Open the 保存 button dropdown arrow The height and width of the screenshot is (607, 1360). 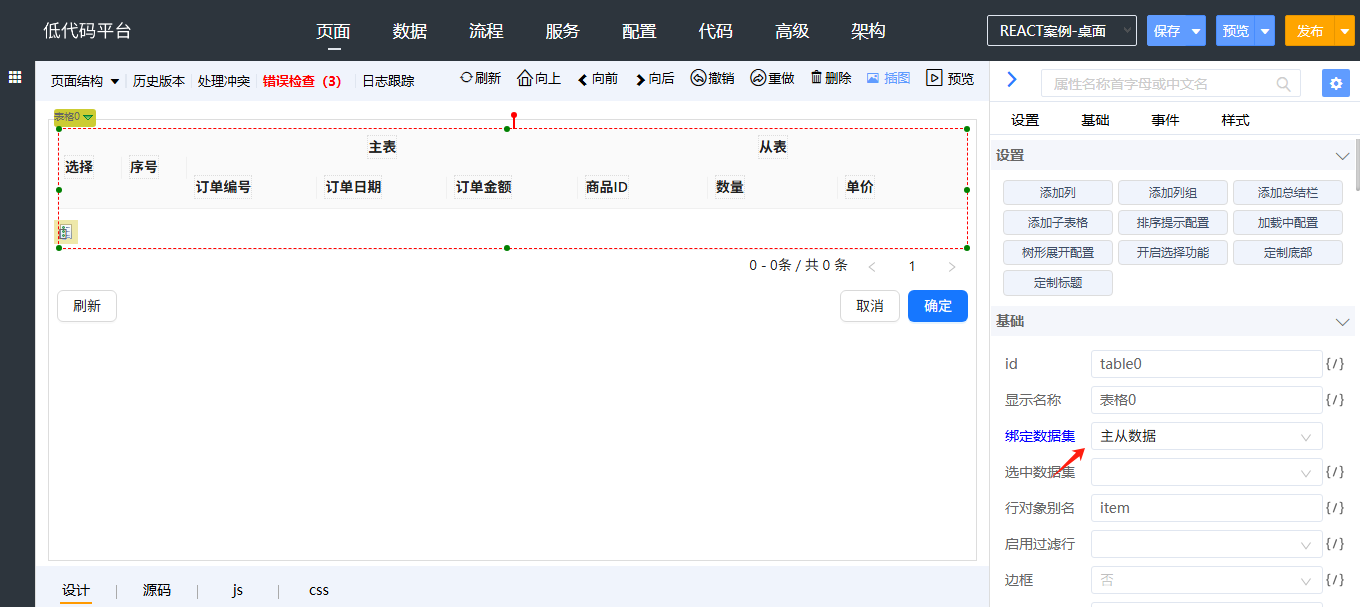coord(1196,31)
